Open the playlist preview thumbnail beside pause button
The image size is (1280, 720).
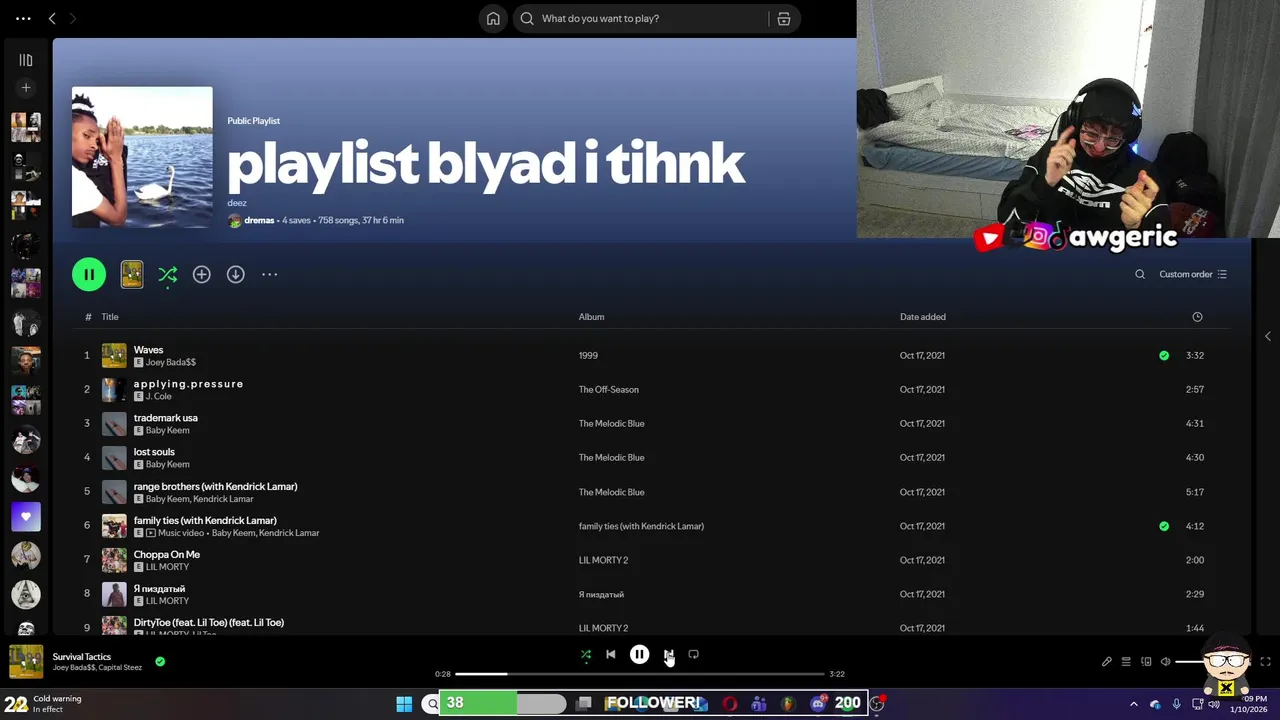point(132,274)
